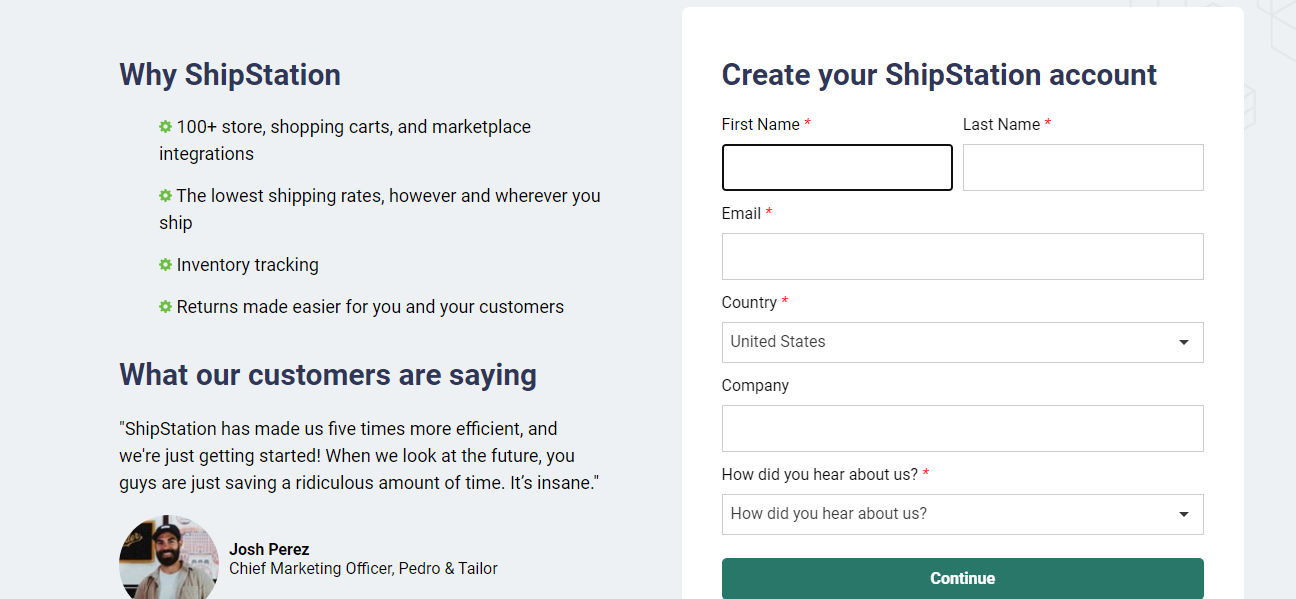Focus the First Name input field
The image size is (1296, 599).
point(837,168)
